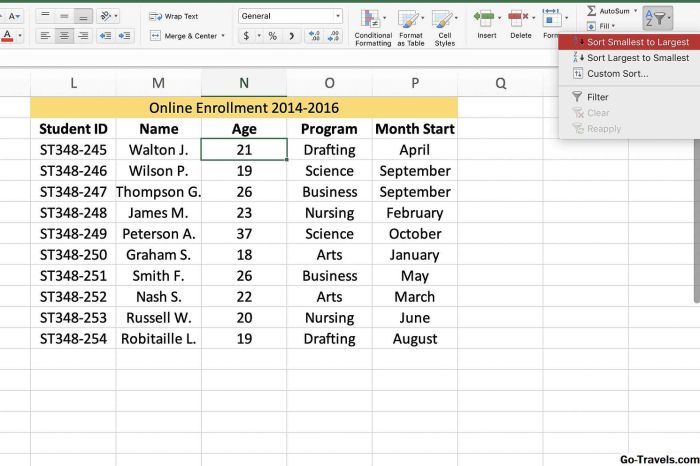700x466 pixels.
Task: Open the Merge & Center dropdown arrow
Action: [x=223, y=36]
